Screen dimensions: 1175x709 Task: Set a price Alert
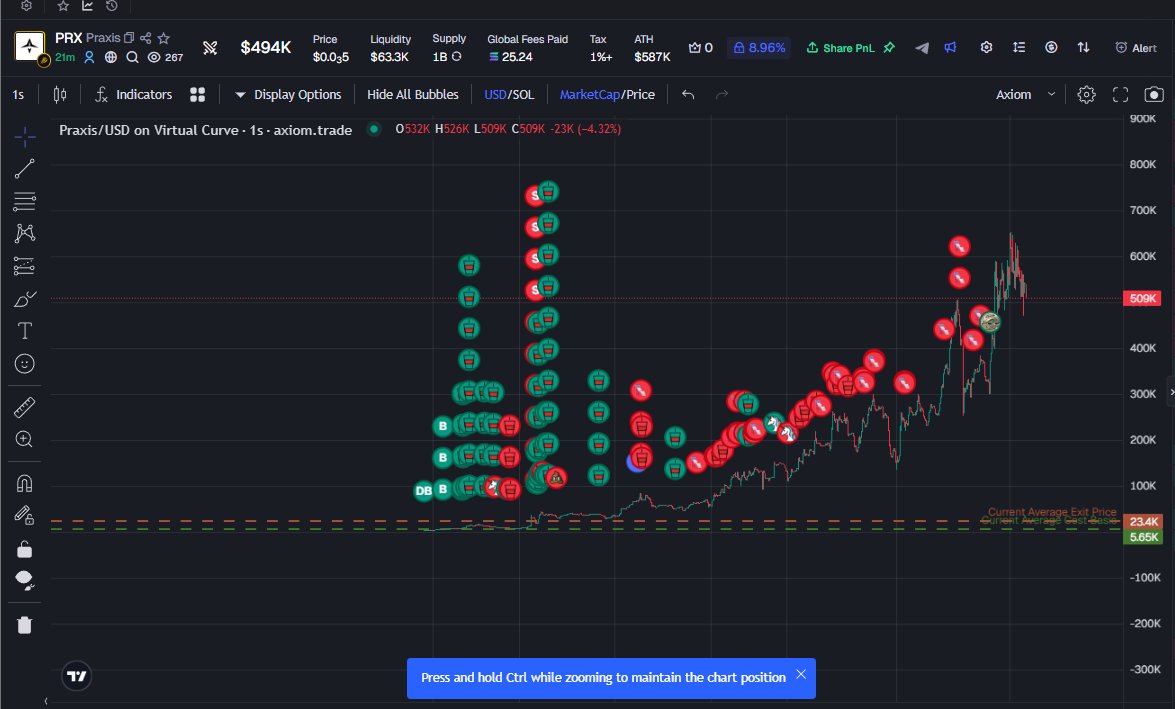(1136, 48)
